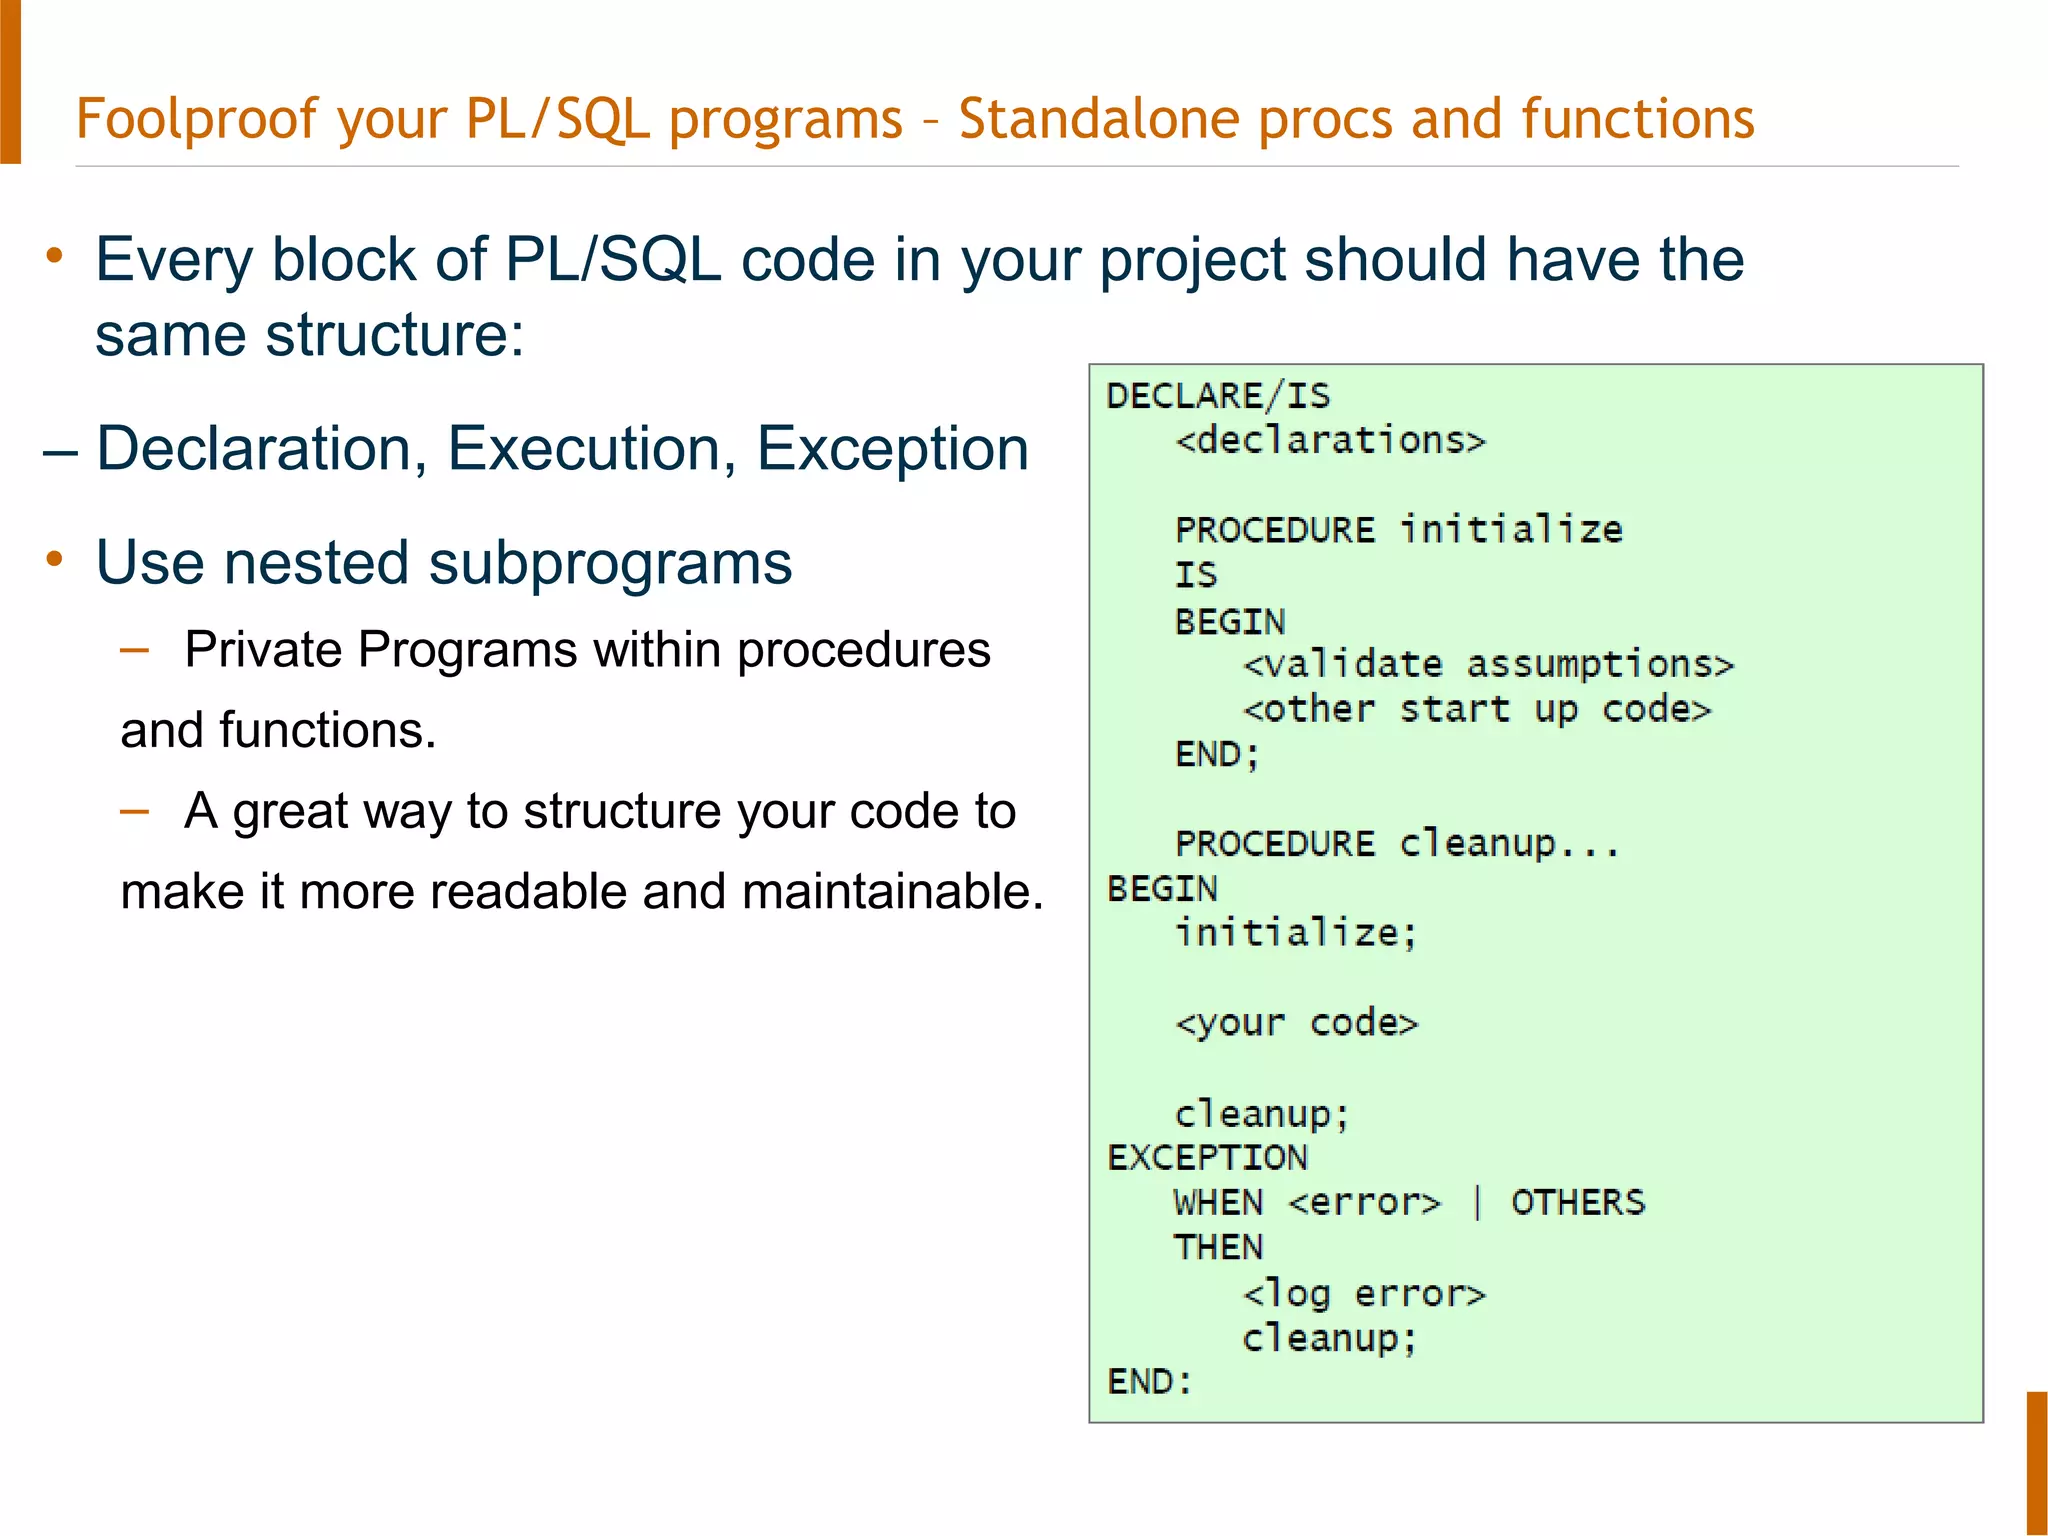Click '<your code>' placeholder line
The width and height of the screenshot is (2048, 1536).
pos(1296,1023)
